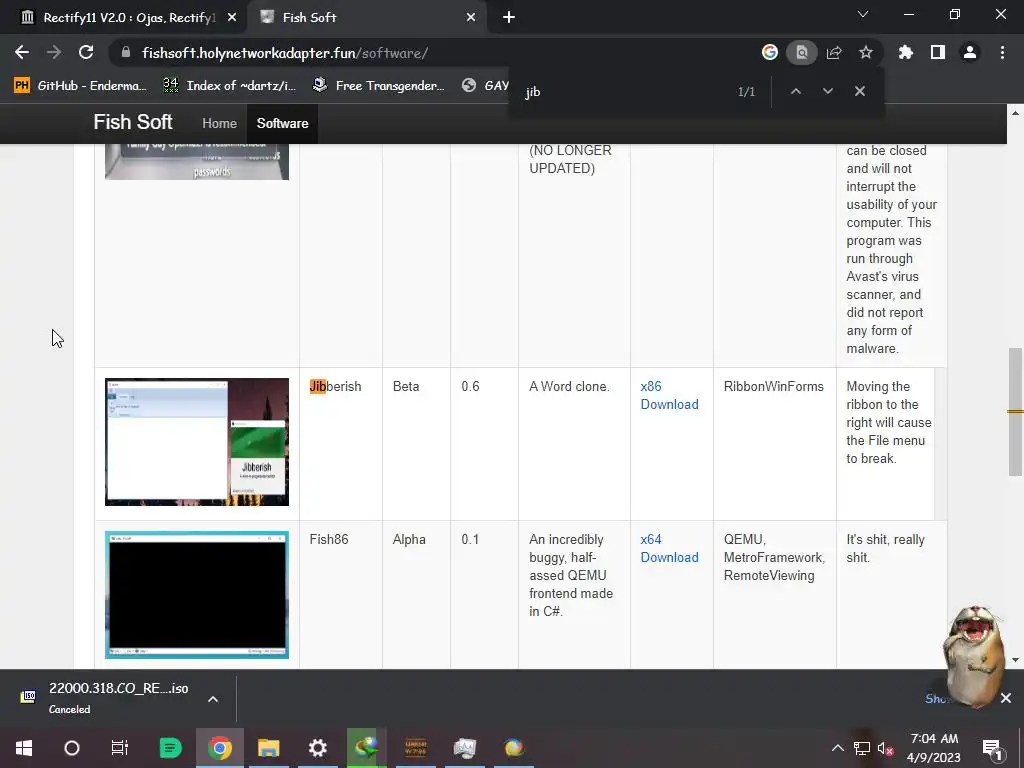Download Jibberish x86 build

(x=669, y=395)
